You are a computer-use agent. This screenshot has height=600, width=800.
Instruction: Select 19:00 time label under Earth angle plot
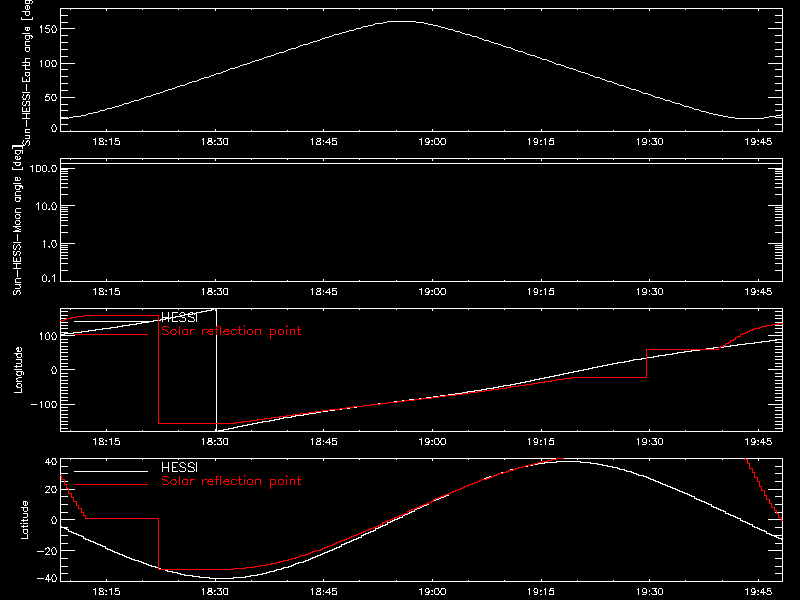click(432, 142)
